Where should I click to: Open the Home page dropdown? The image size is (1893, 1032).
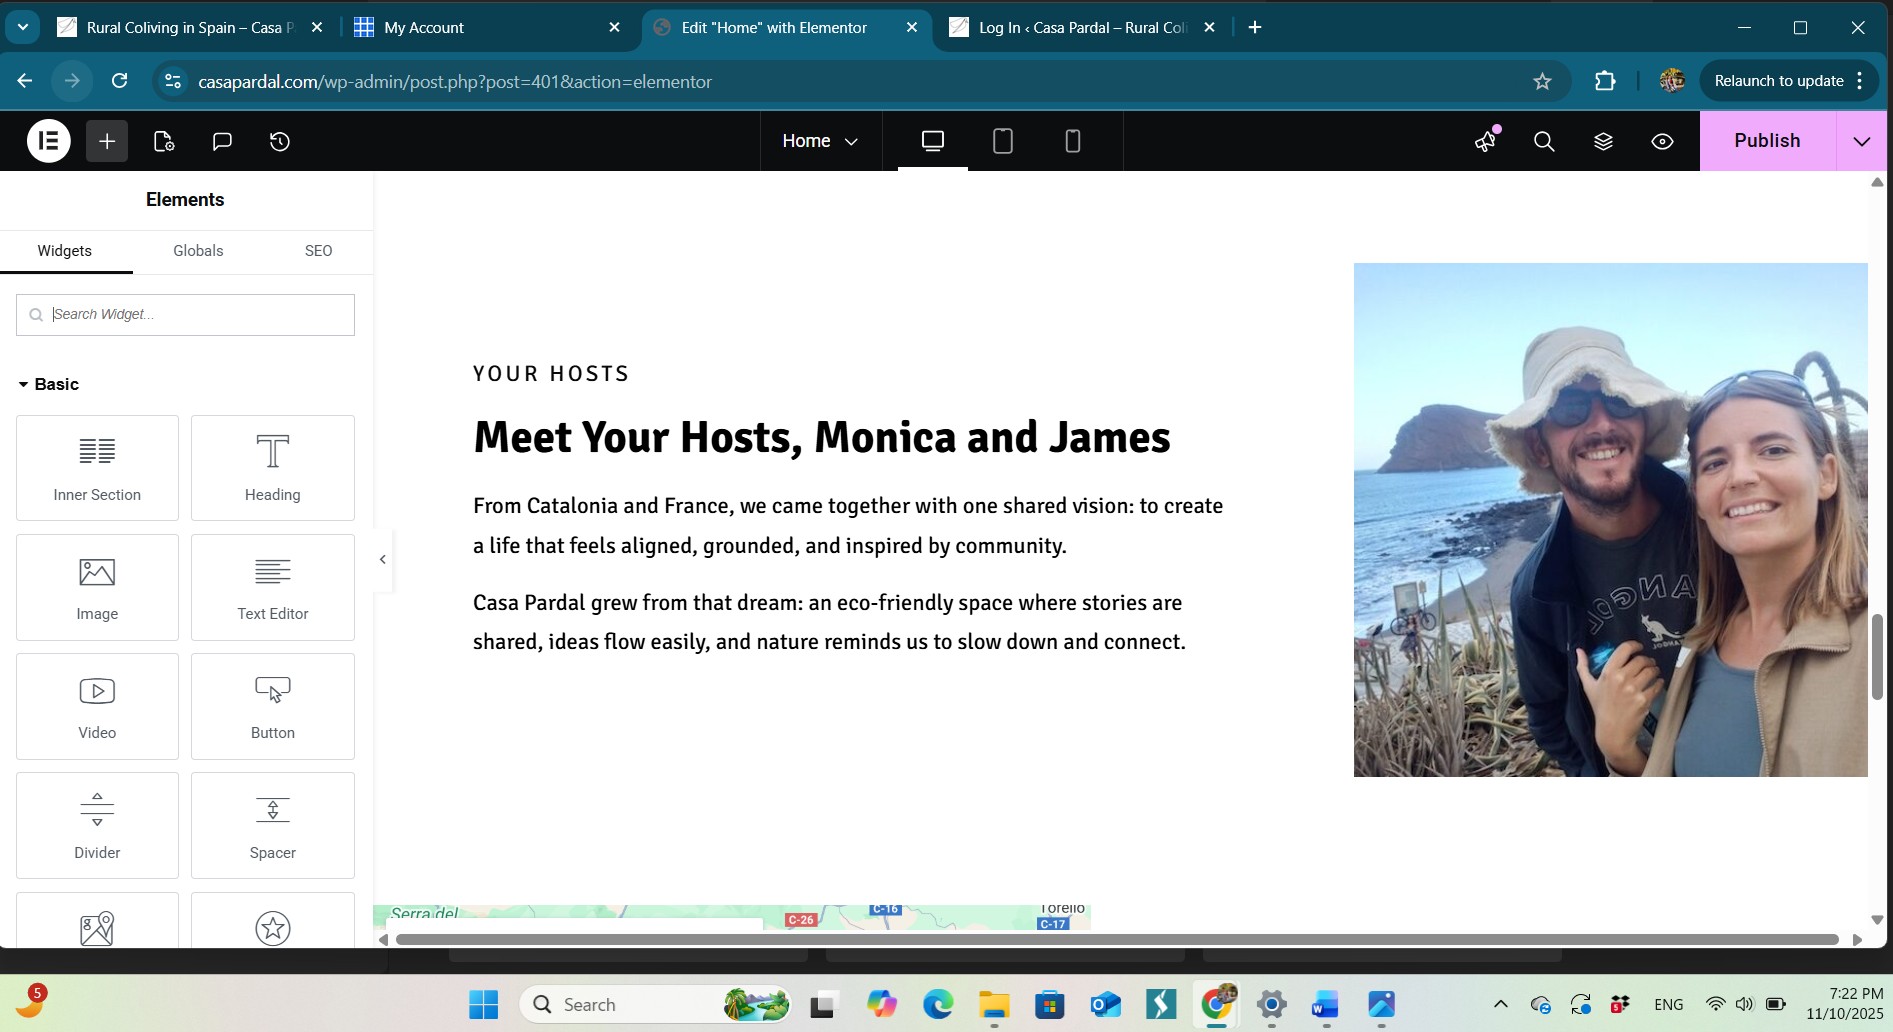[820, 141]
